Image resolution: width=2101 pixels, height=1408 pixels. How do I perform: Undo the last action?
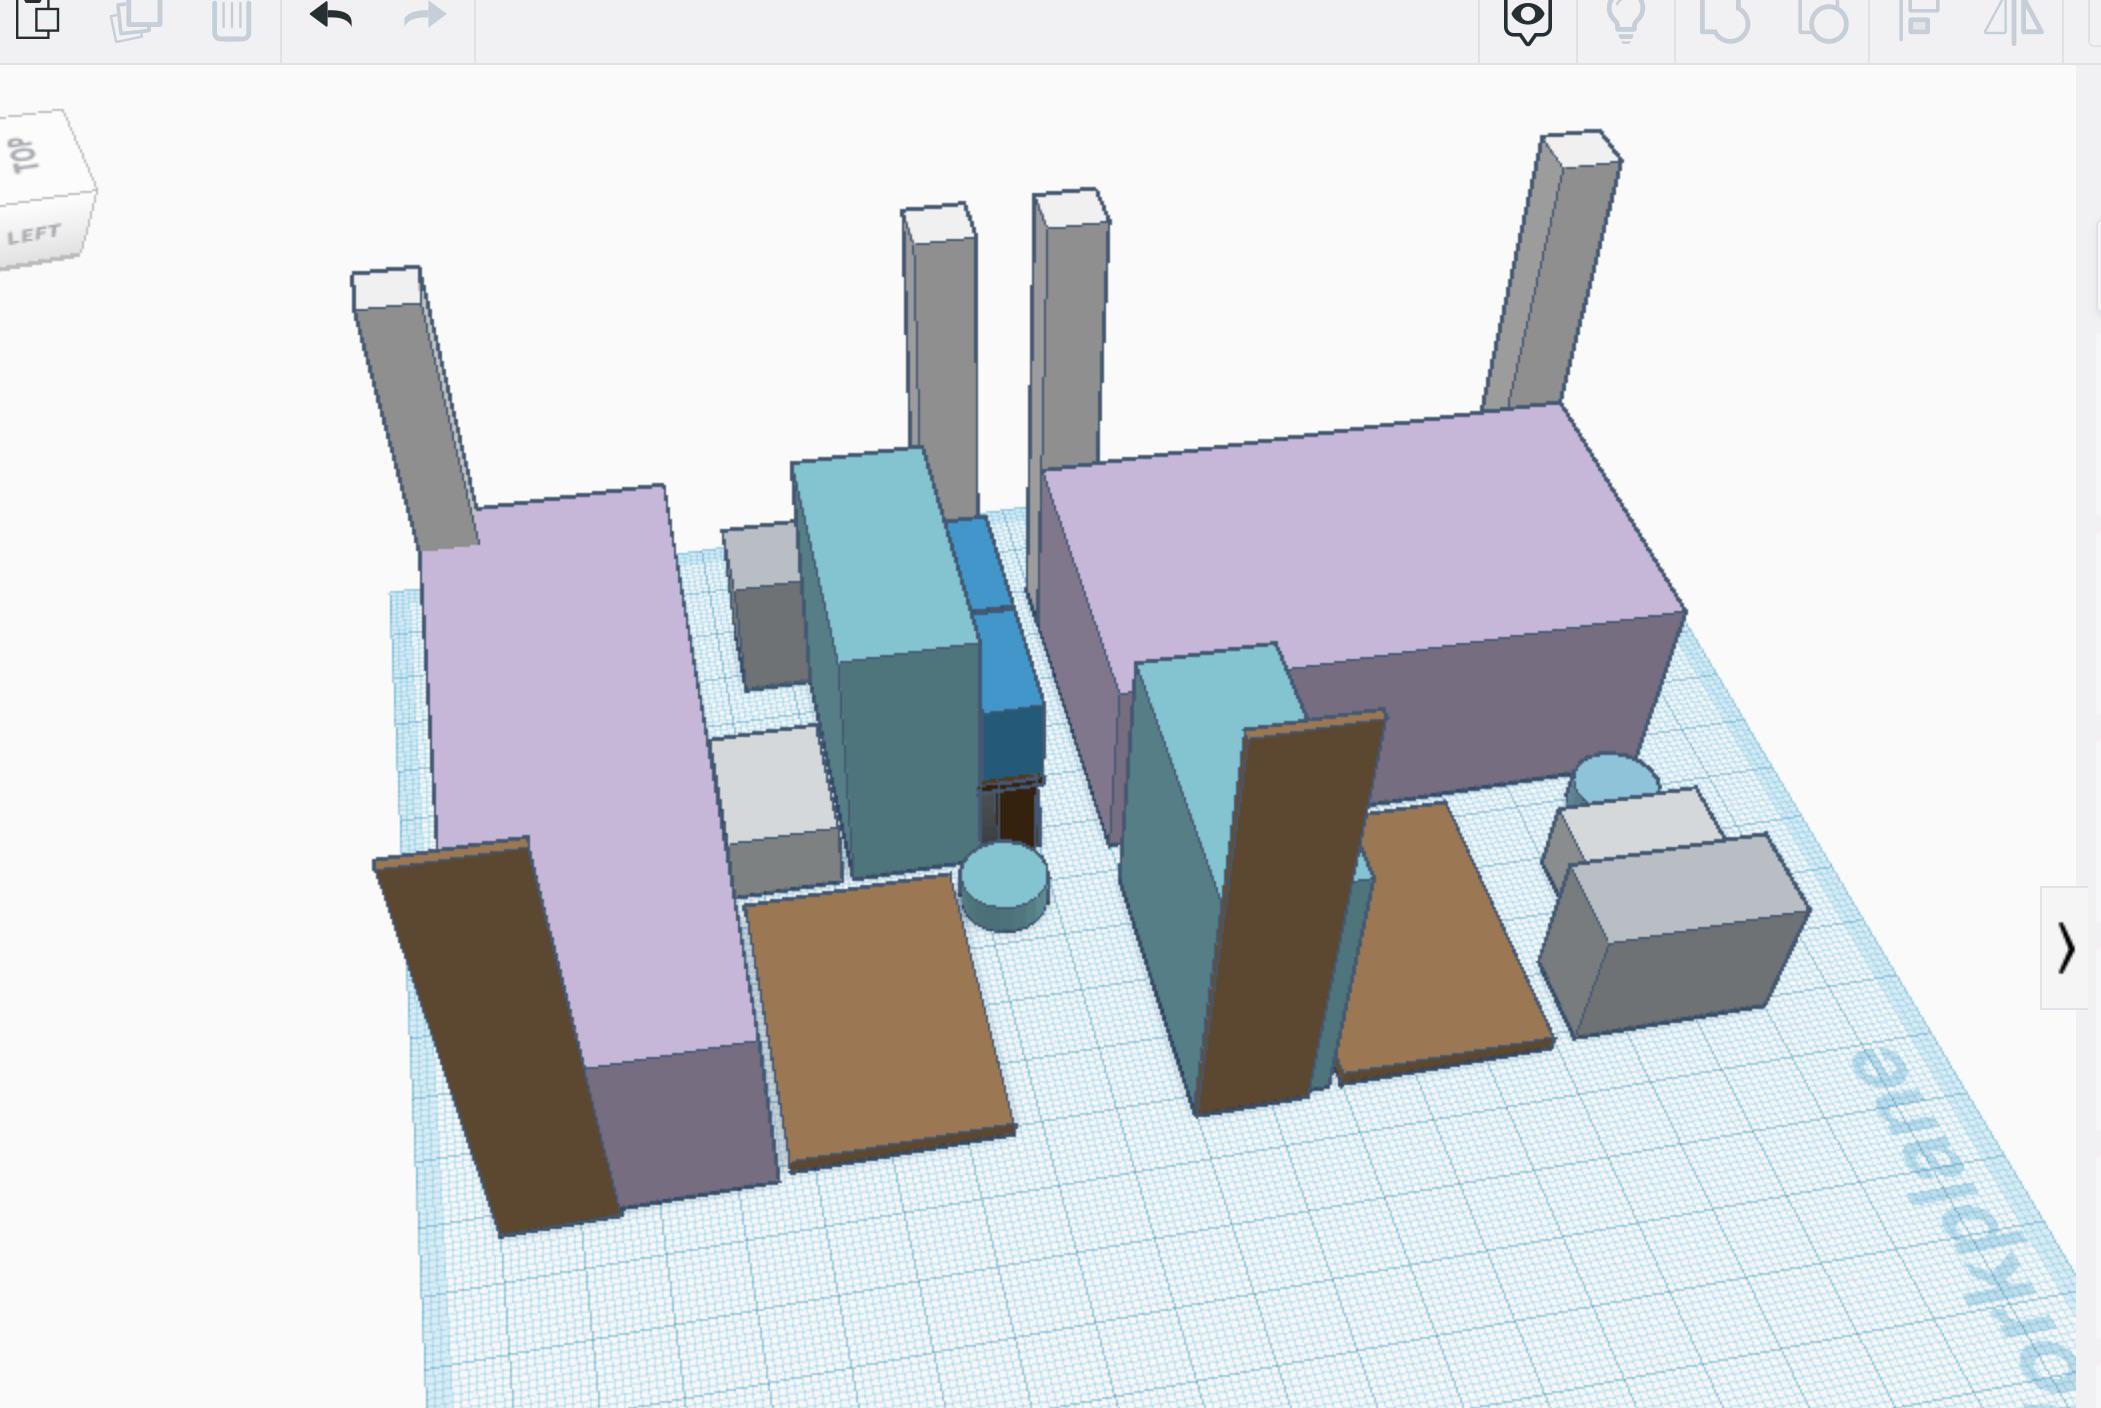[x=331, y=16]
